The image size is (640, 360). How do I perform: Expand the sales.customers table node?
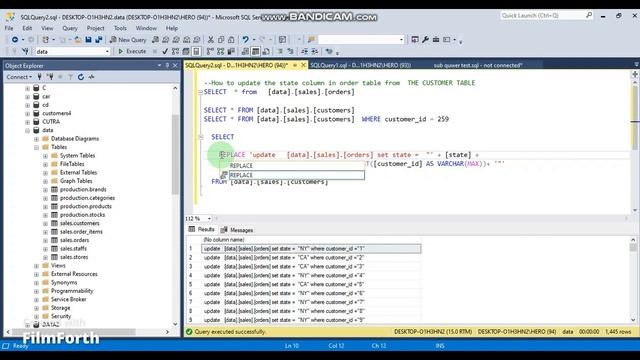pyautogui.click(x=45, y=224)
